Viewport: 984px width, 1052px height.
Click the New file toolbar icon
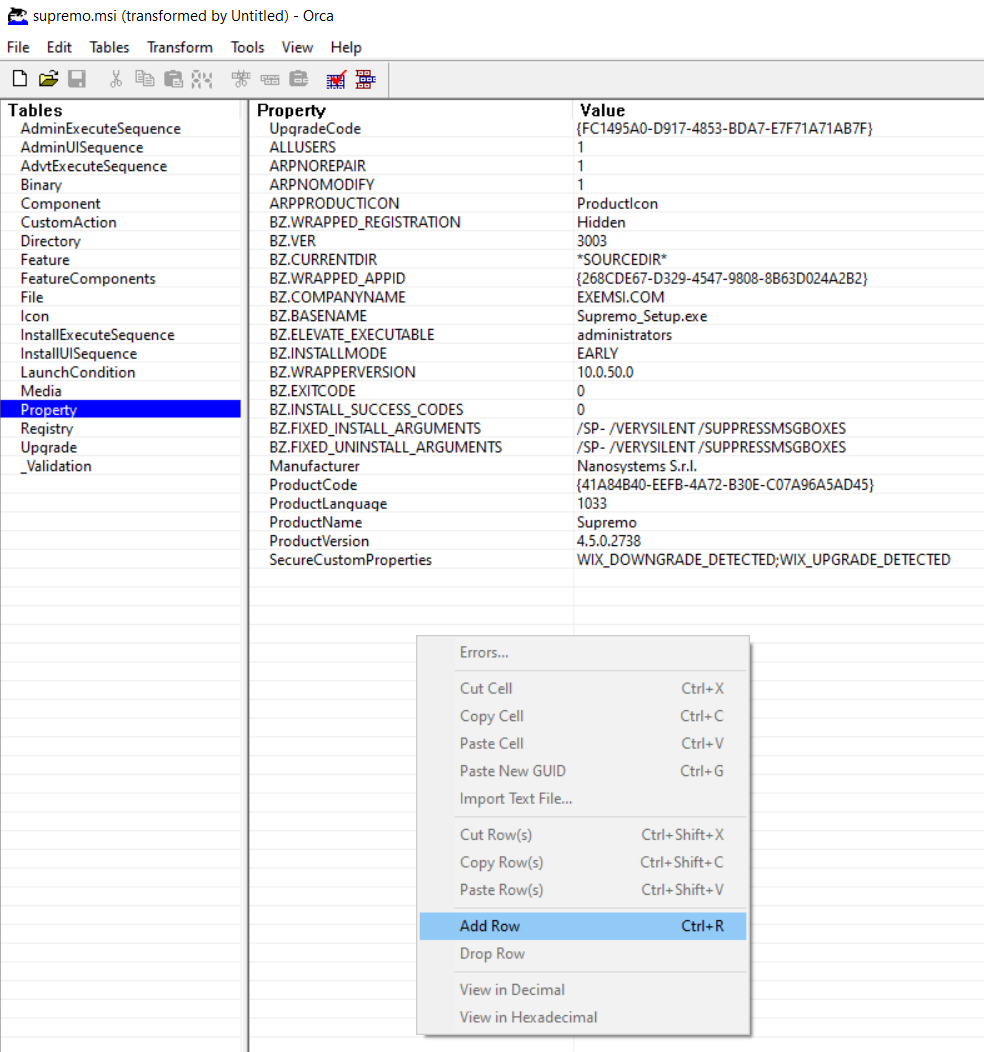(x=20, y=79)
